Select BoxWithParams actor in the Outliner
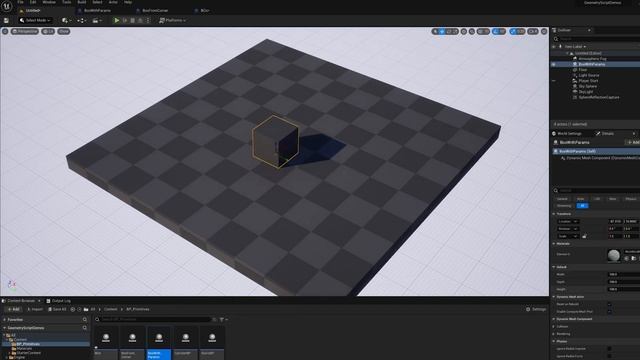This screenshot has width=640, height=360. (591, 64)
